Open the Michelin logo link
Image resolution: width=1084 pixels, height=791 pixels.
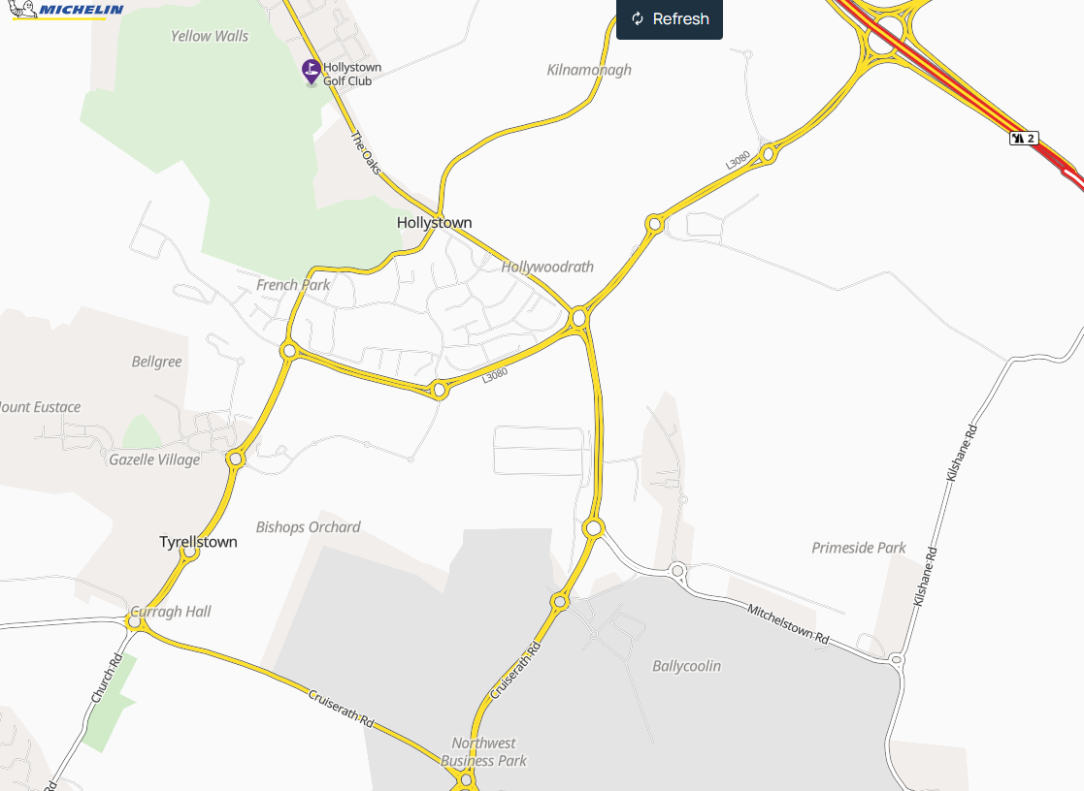tap(68, 10)
